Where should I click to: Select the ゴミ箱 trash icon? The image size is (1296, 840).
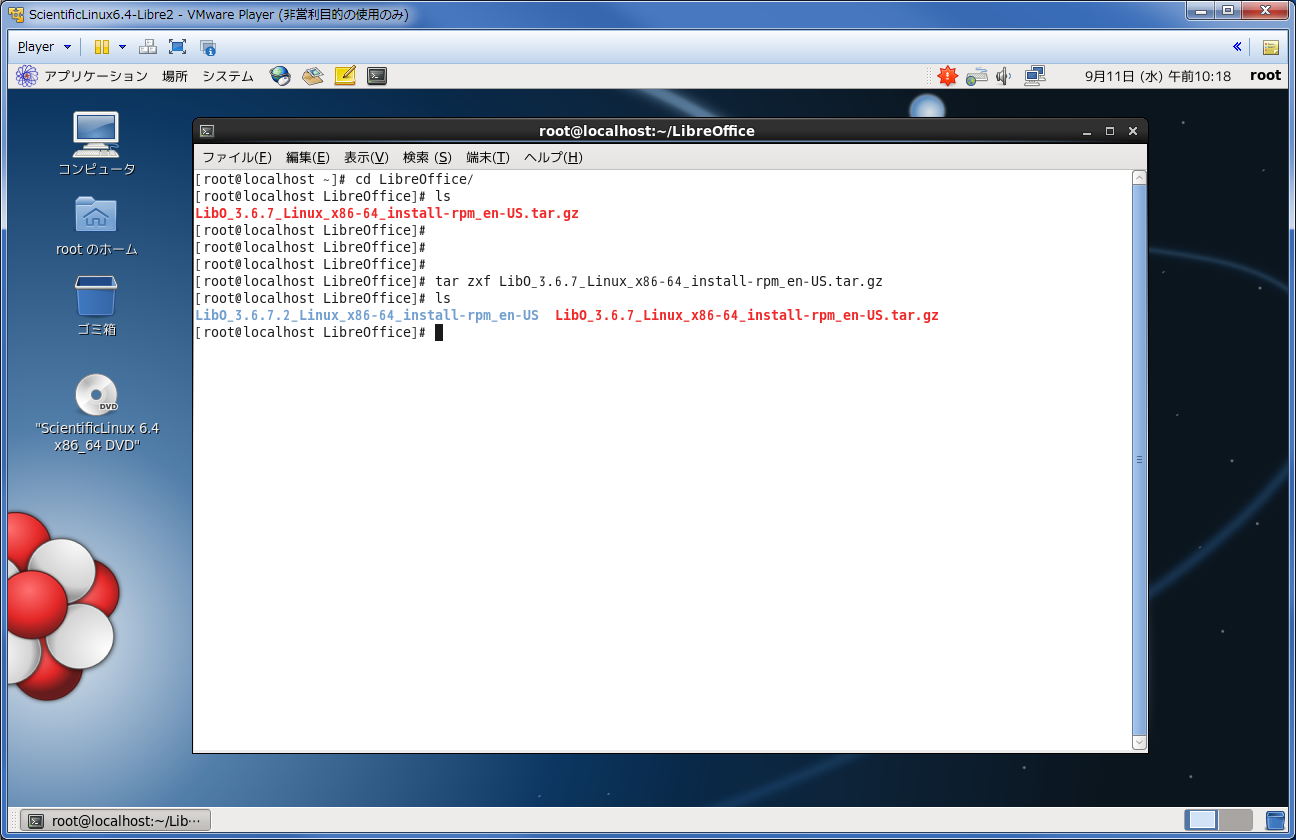[x=96, y=305]
